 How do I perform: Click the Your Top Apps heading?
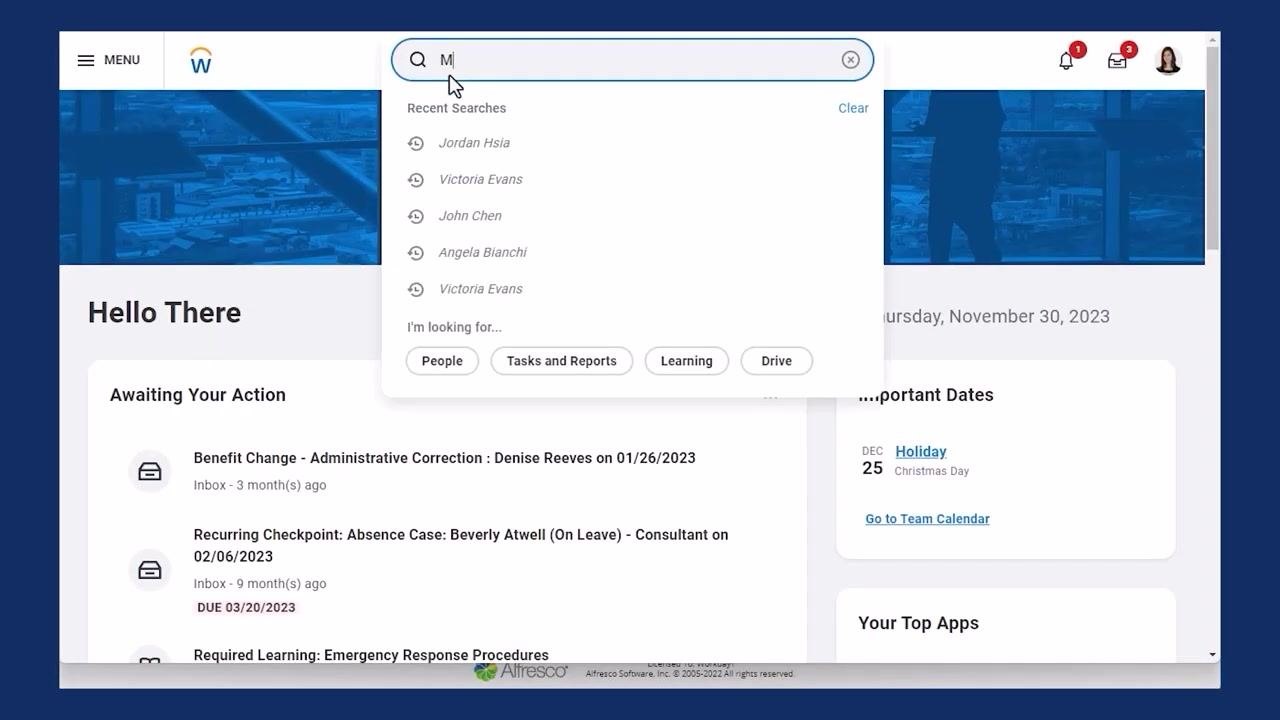point(918,623)
